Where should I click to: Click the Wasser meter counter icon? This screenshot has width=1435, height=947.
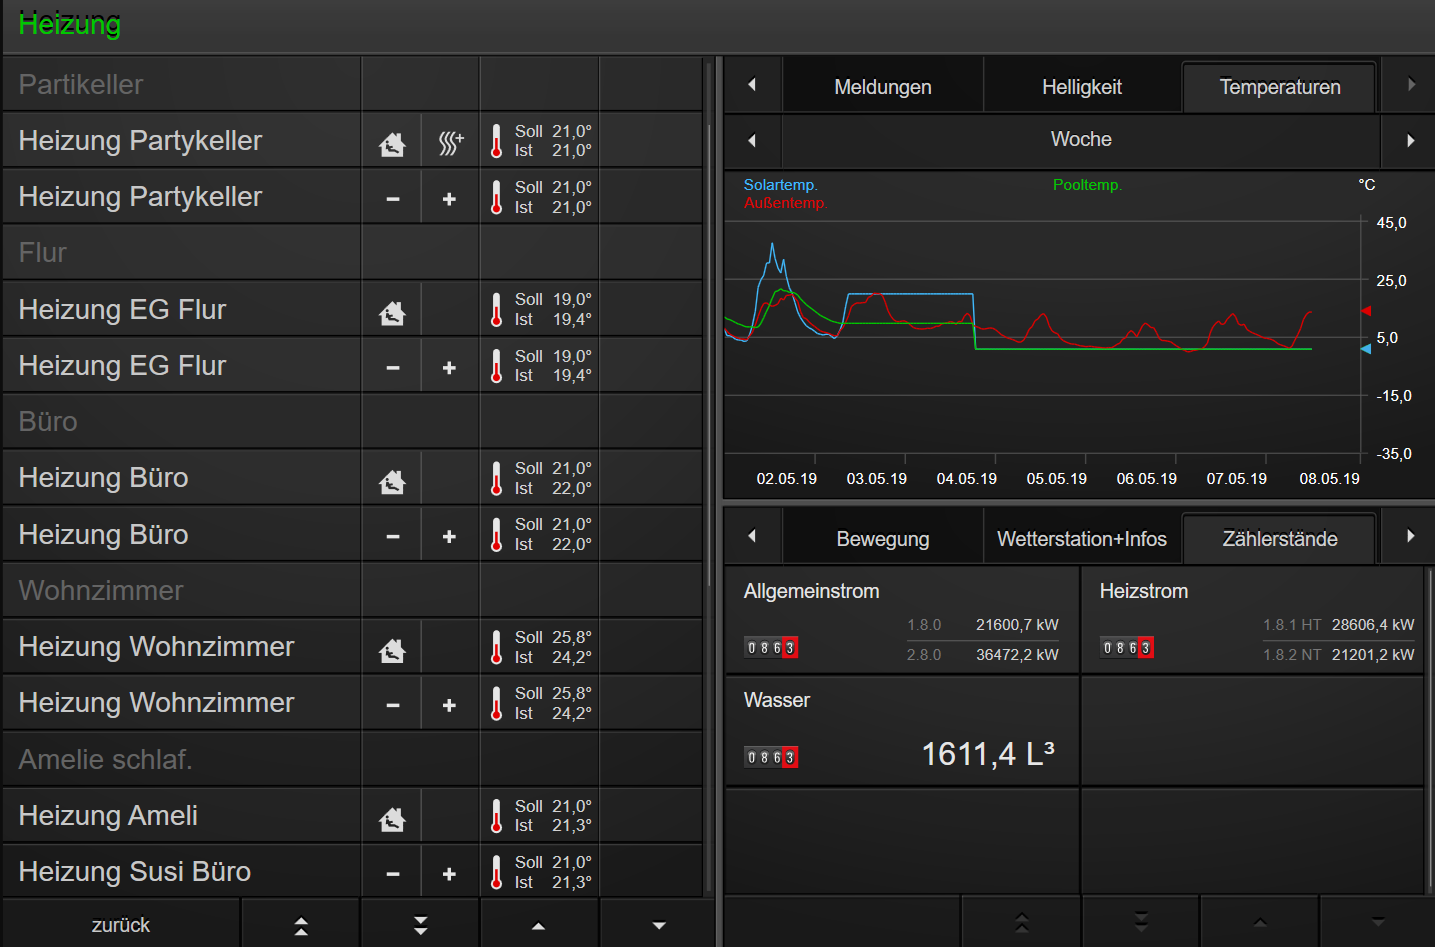pyautogui.click(x=771, y=758)
